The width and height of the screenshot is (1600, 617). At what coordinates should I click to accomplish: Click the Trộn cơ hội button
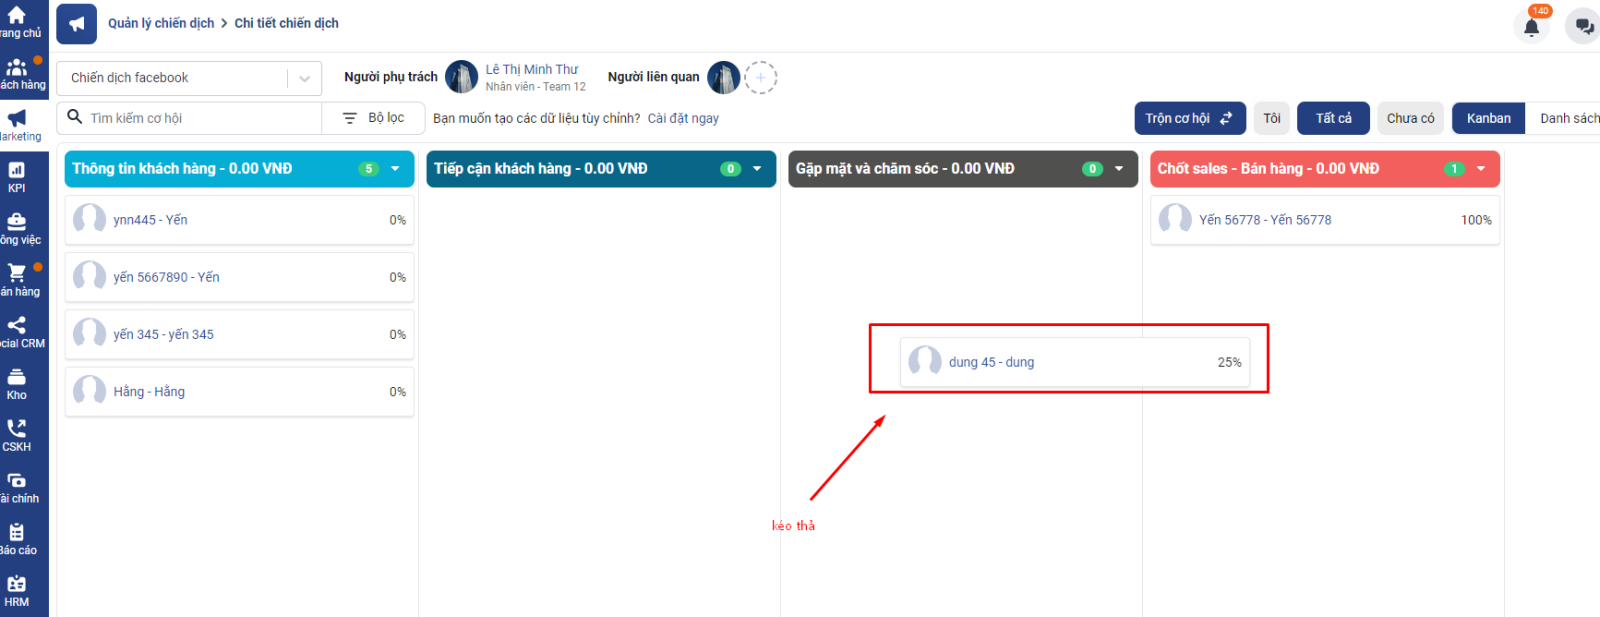pyautogui.click(x=1189, y=118)
